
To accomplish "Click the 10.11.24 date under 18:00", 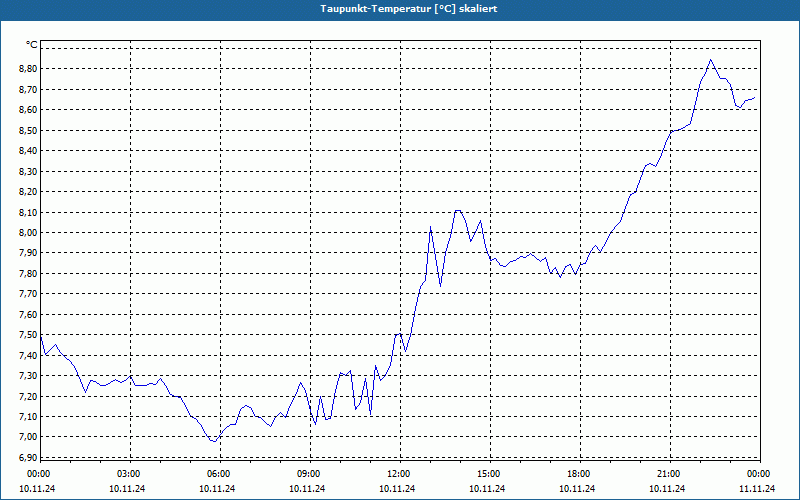I will tap(577, 489).
